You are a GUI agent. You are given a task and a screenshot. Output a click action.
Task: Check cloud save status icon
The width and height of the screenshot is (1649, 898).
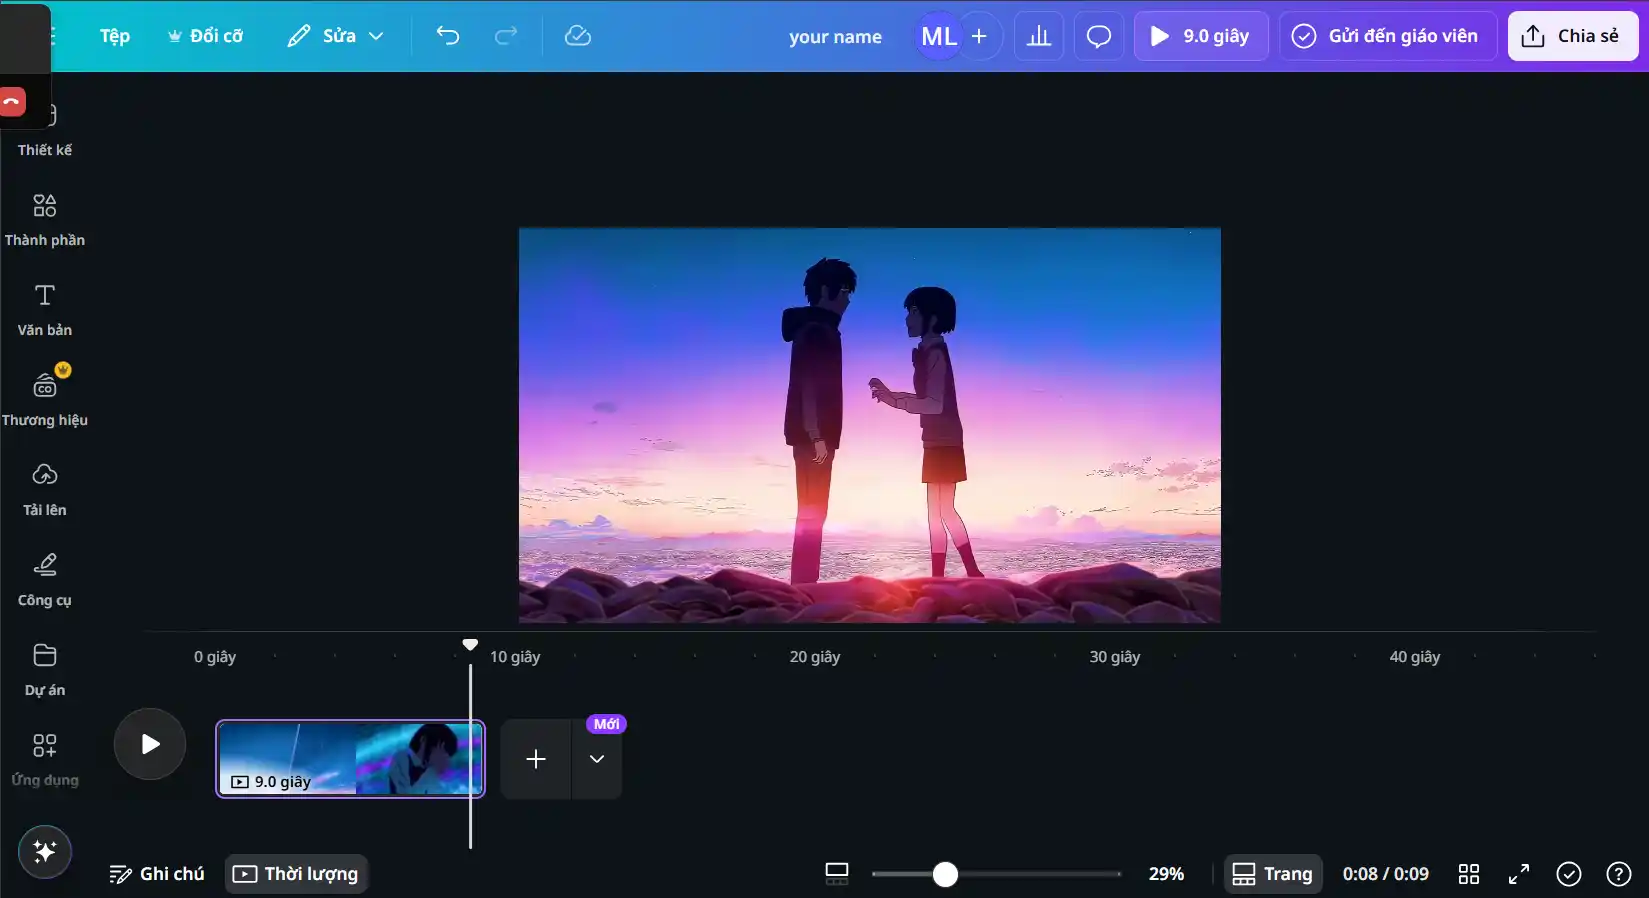point(578,36)
